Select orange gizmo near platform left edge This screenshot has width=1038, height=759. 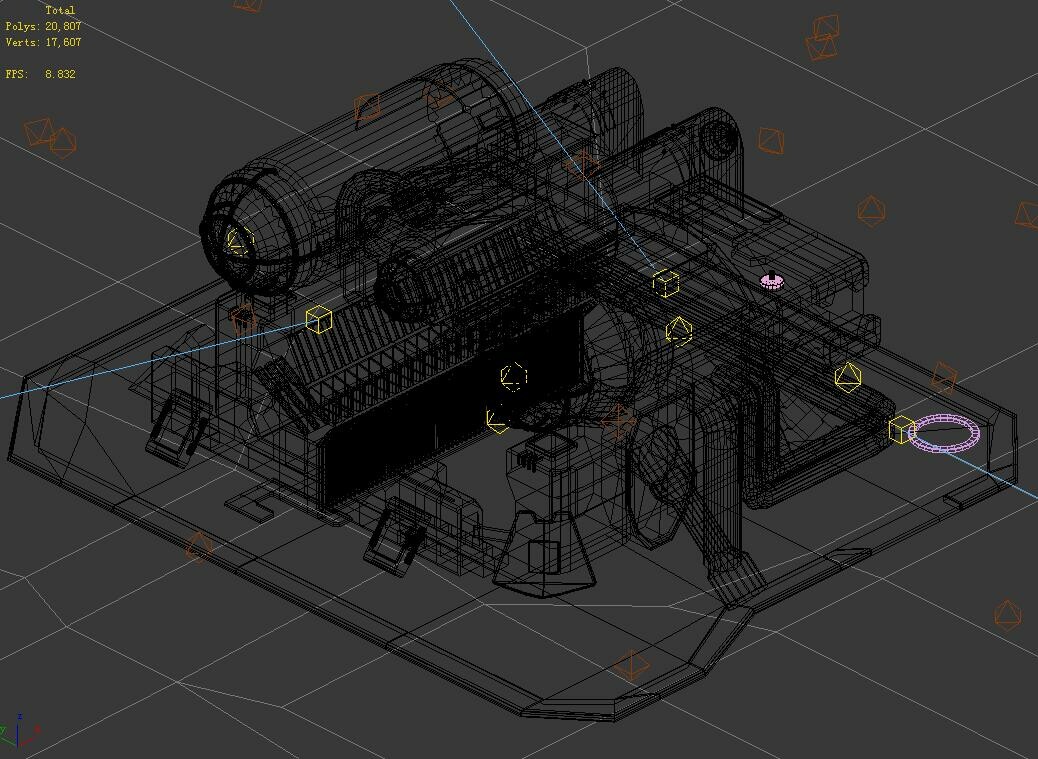point(198,547)
